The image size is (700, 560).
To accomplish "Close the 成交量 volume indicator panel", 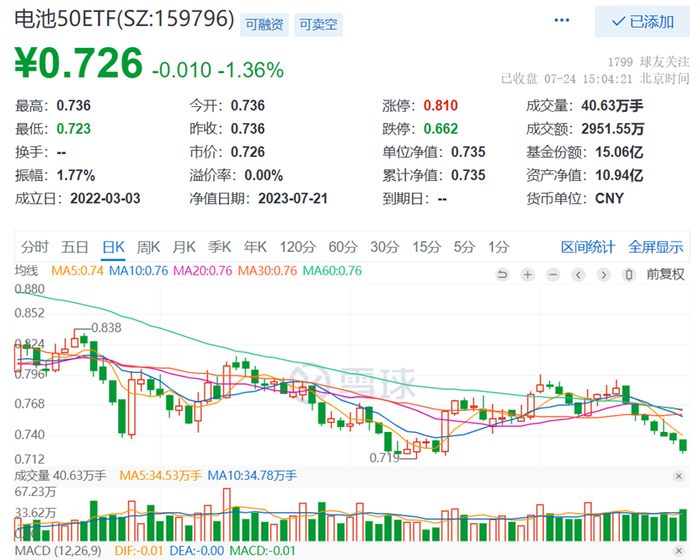I will click(x=679, y=476).
